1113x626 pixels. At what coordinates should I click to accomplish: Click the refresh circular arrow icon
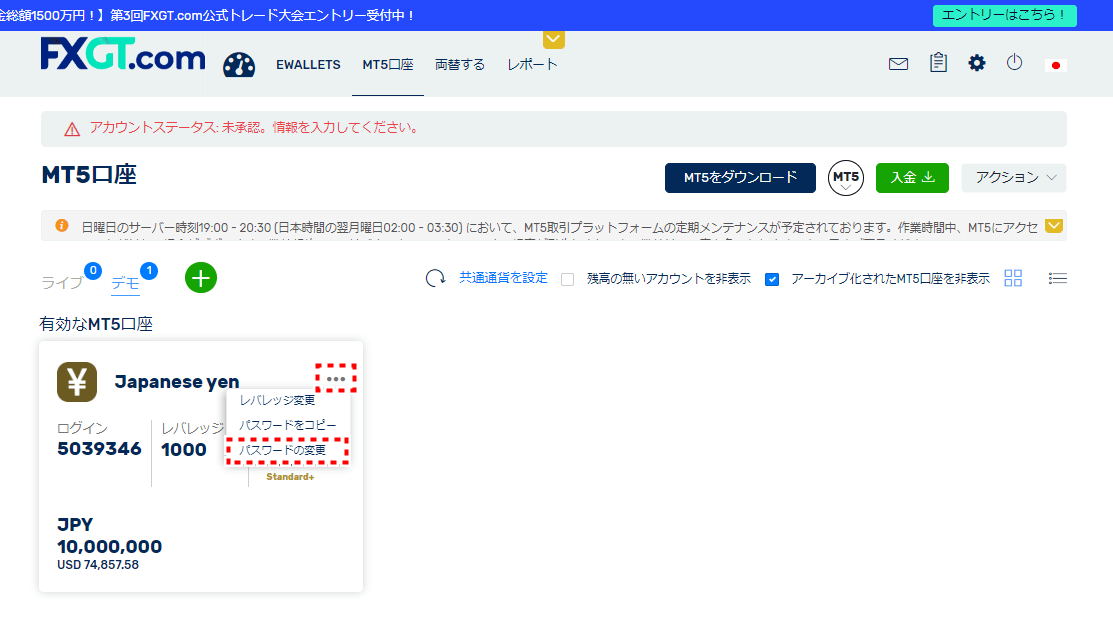coord(435,278)
